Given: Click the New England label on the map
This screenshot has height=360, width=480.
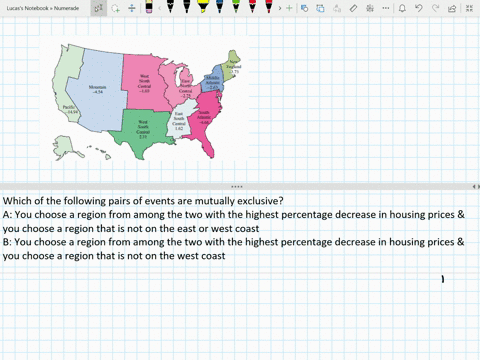Looking at the screenshot, I should [234, 66].
